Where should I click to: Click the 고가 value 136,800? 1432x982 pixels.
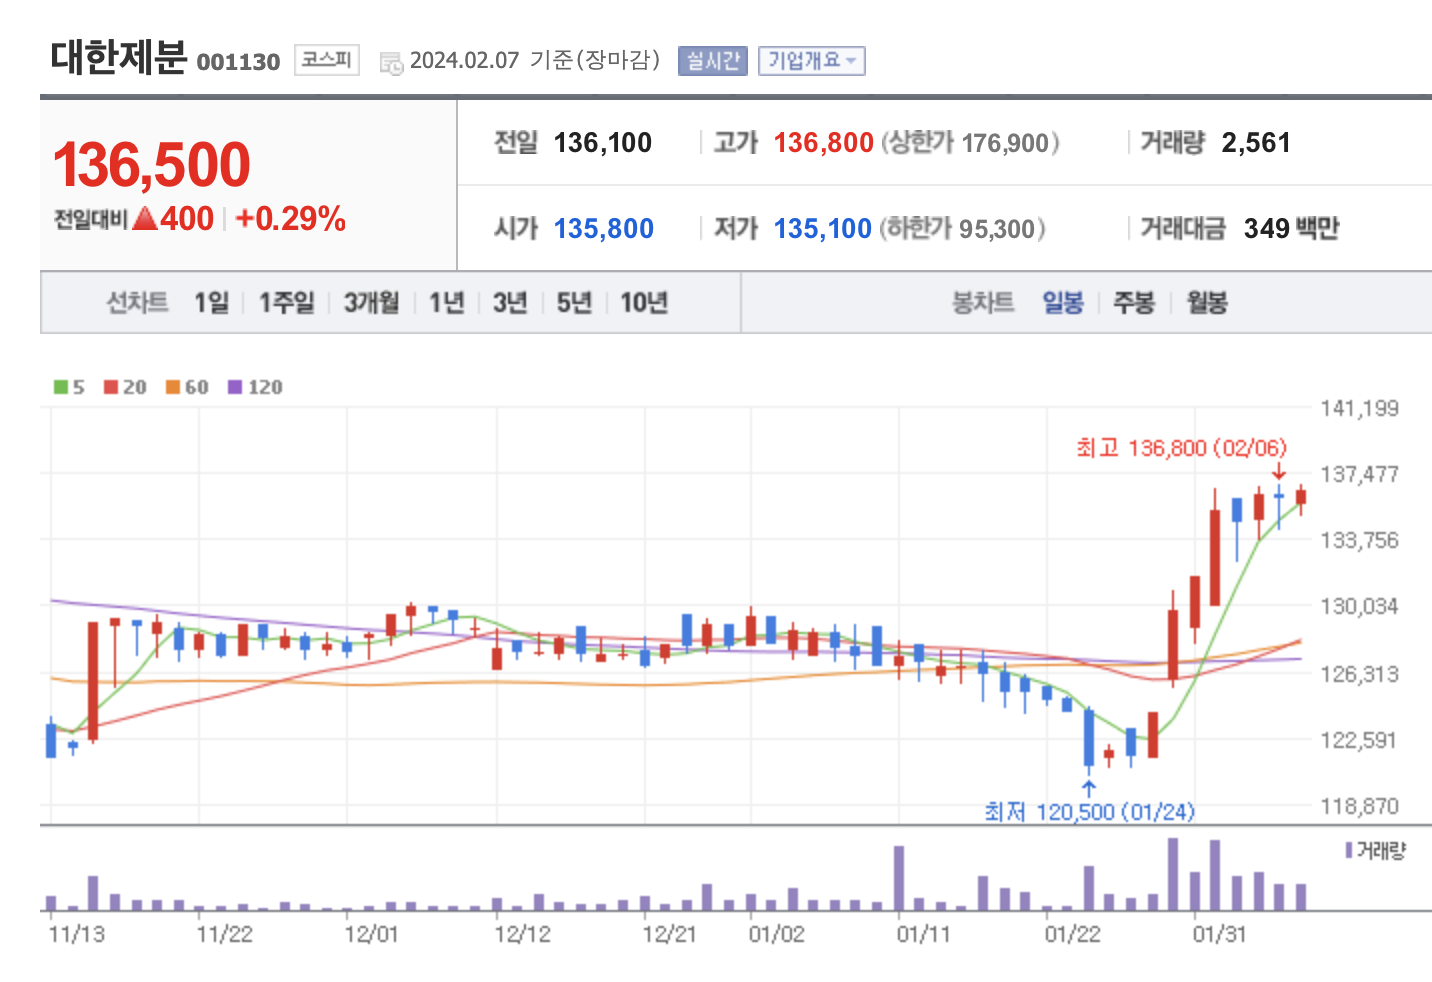(824, 143)
